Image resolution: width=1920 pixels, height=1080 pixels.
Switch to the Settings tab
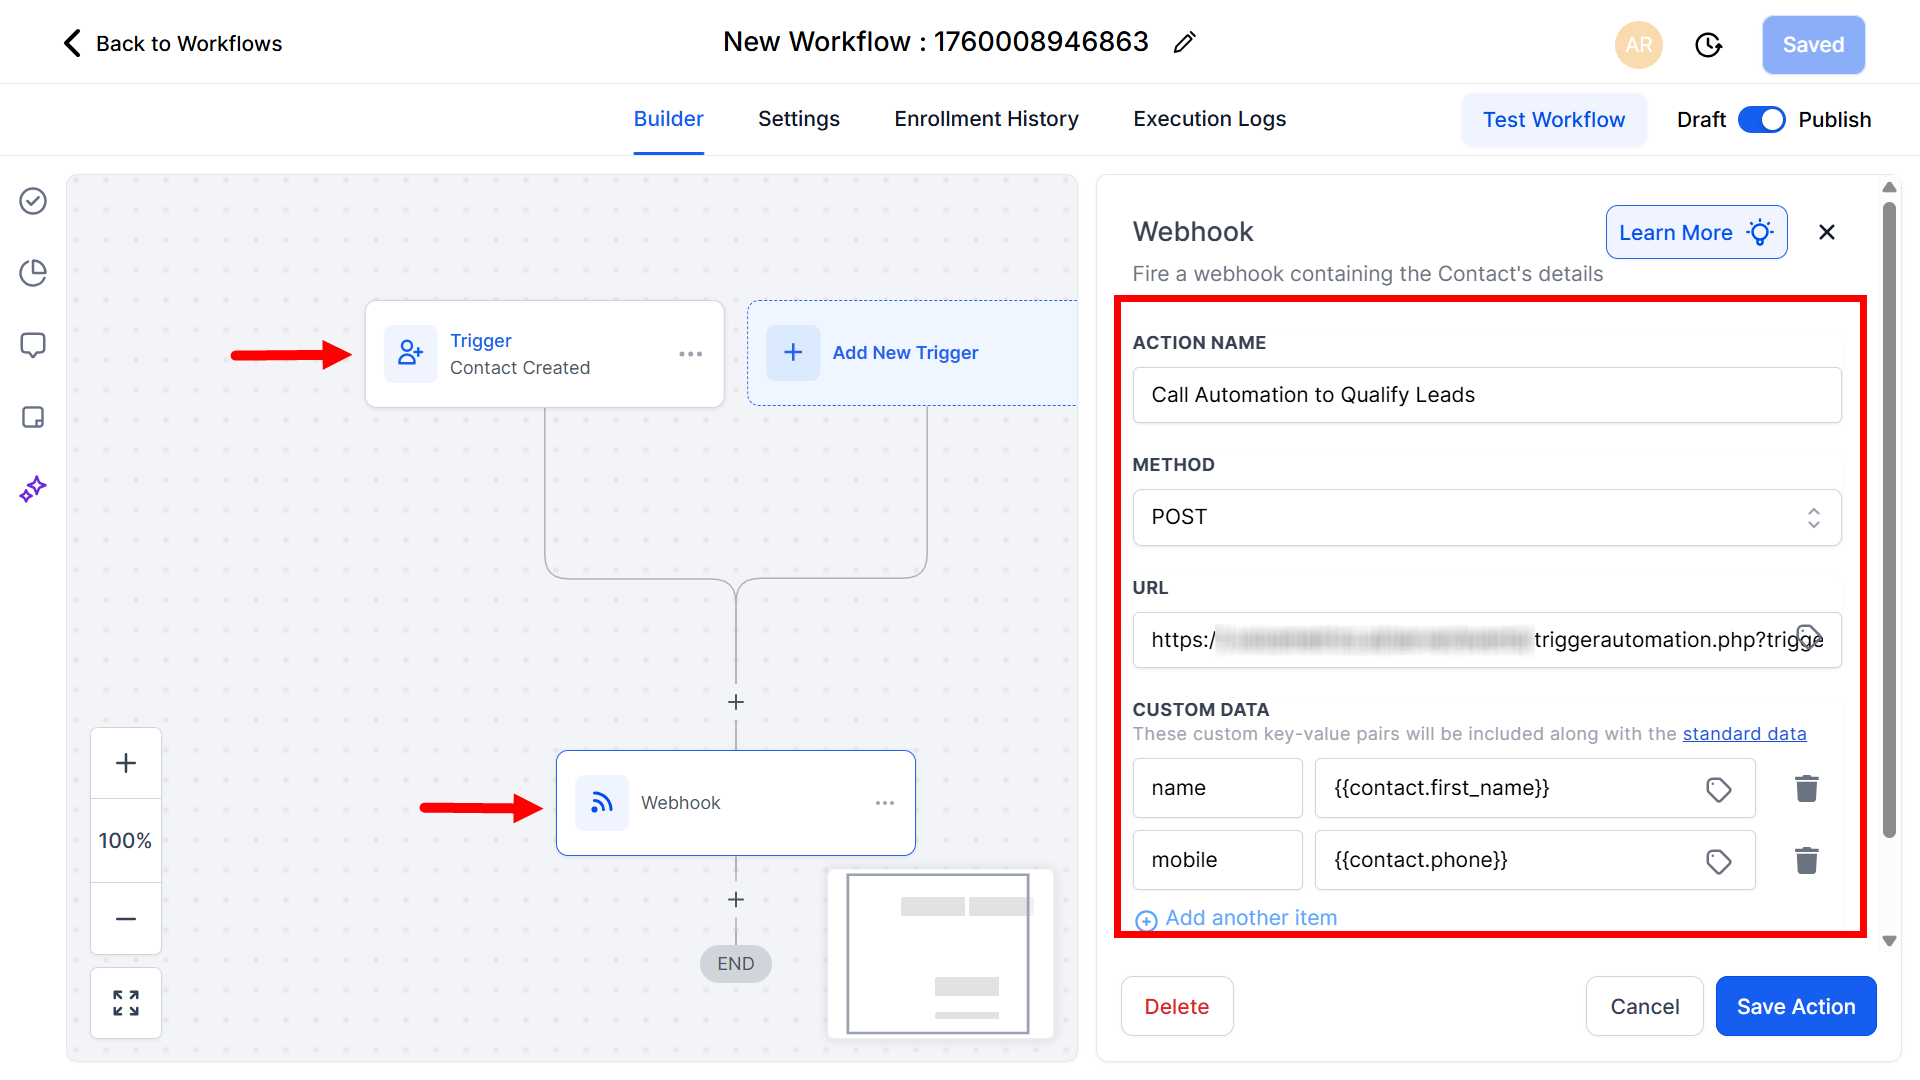(798, 119)
